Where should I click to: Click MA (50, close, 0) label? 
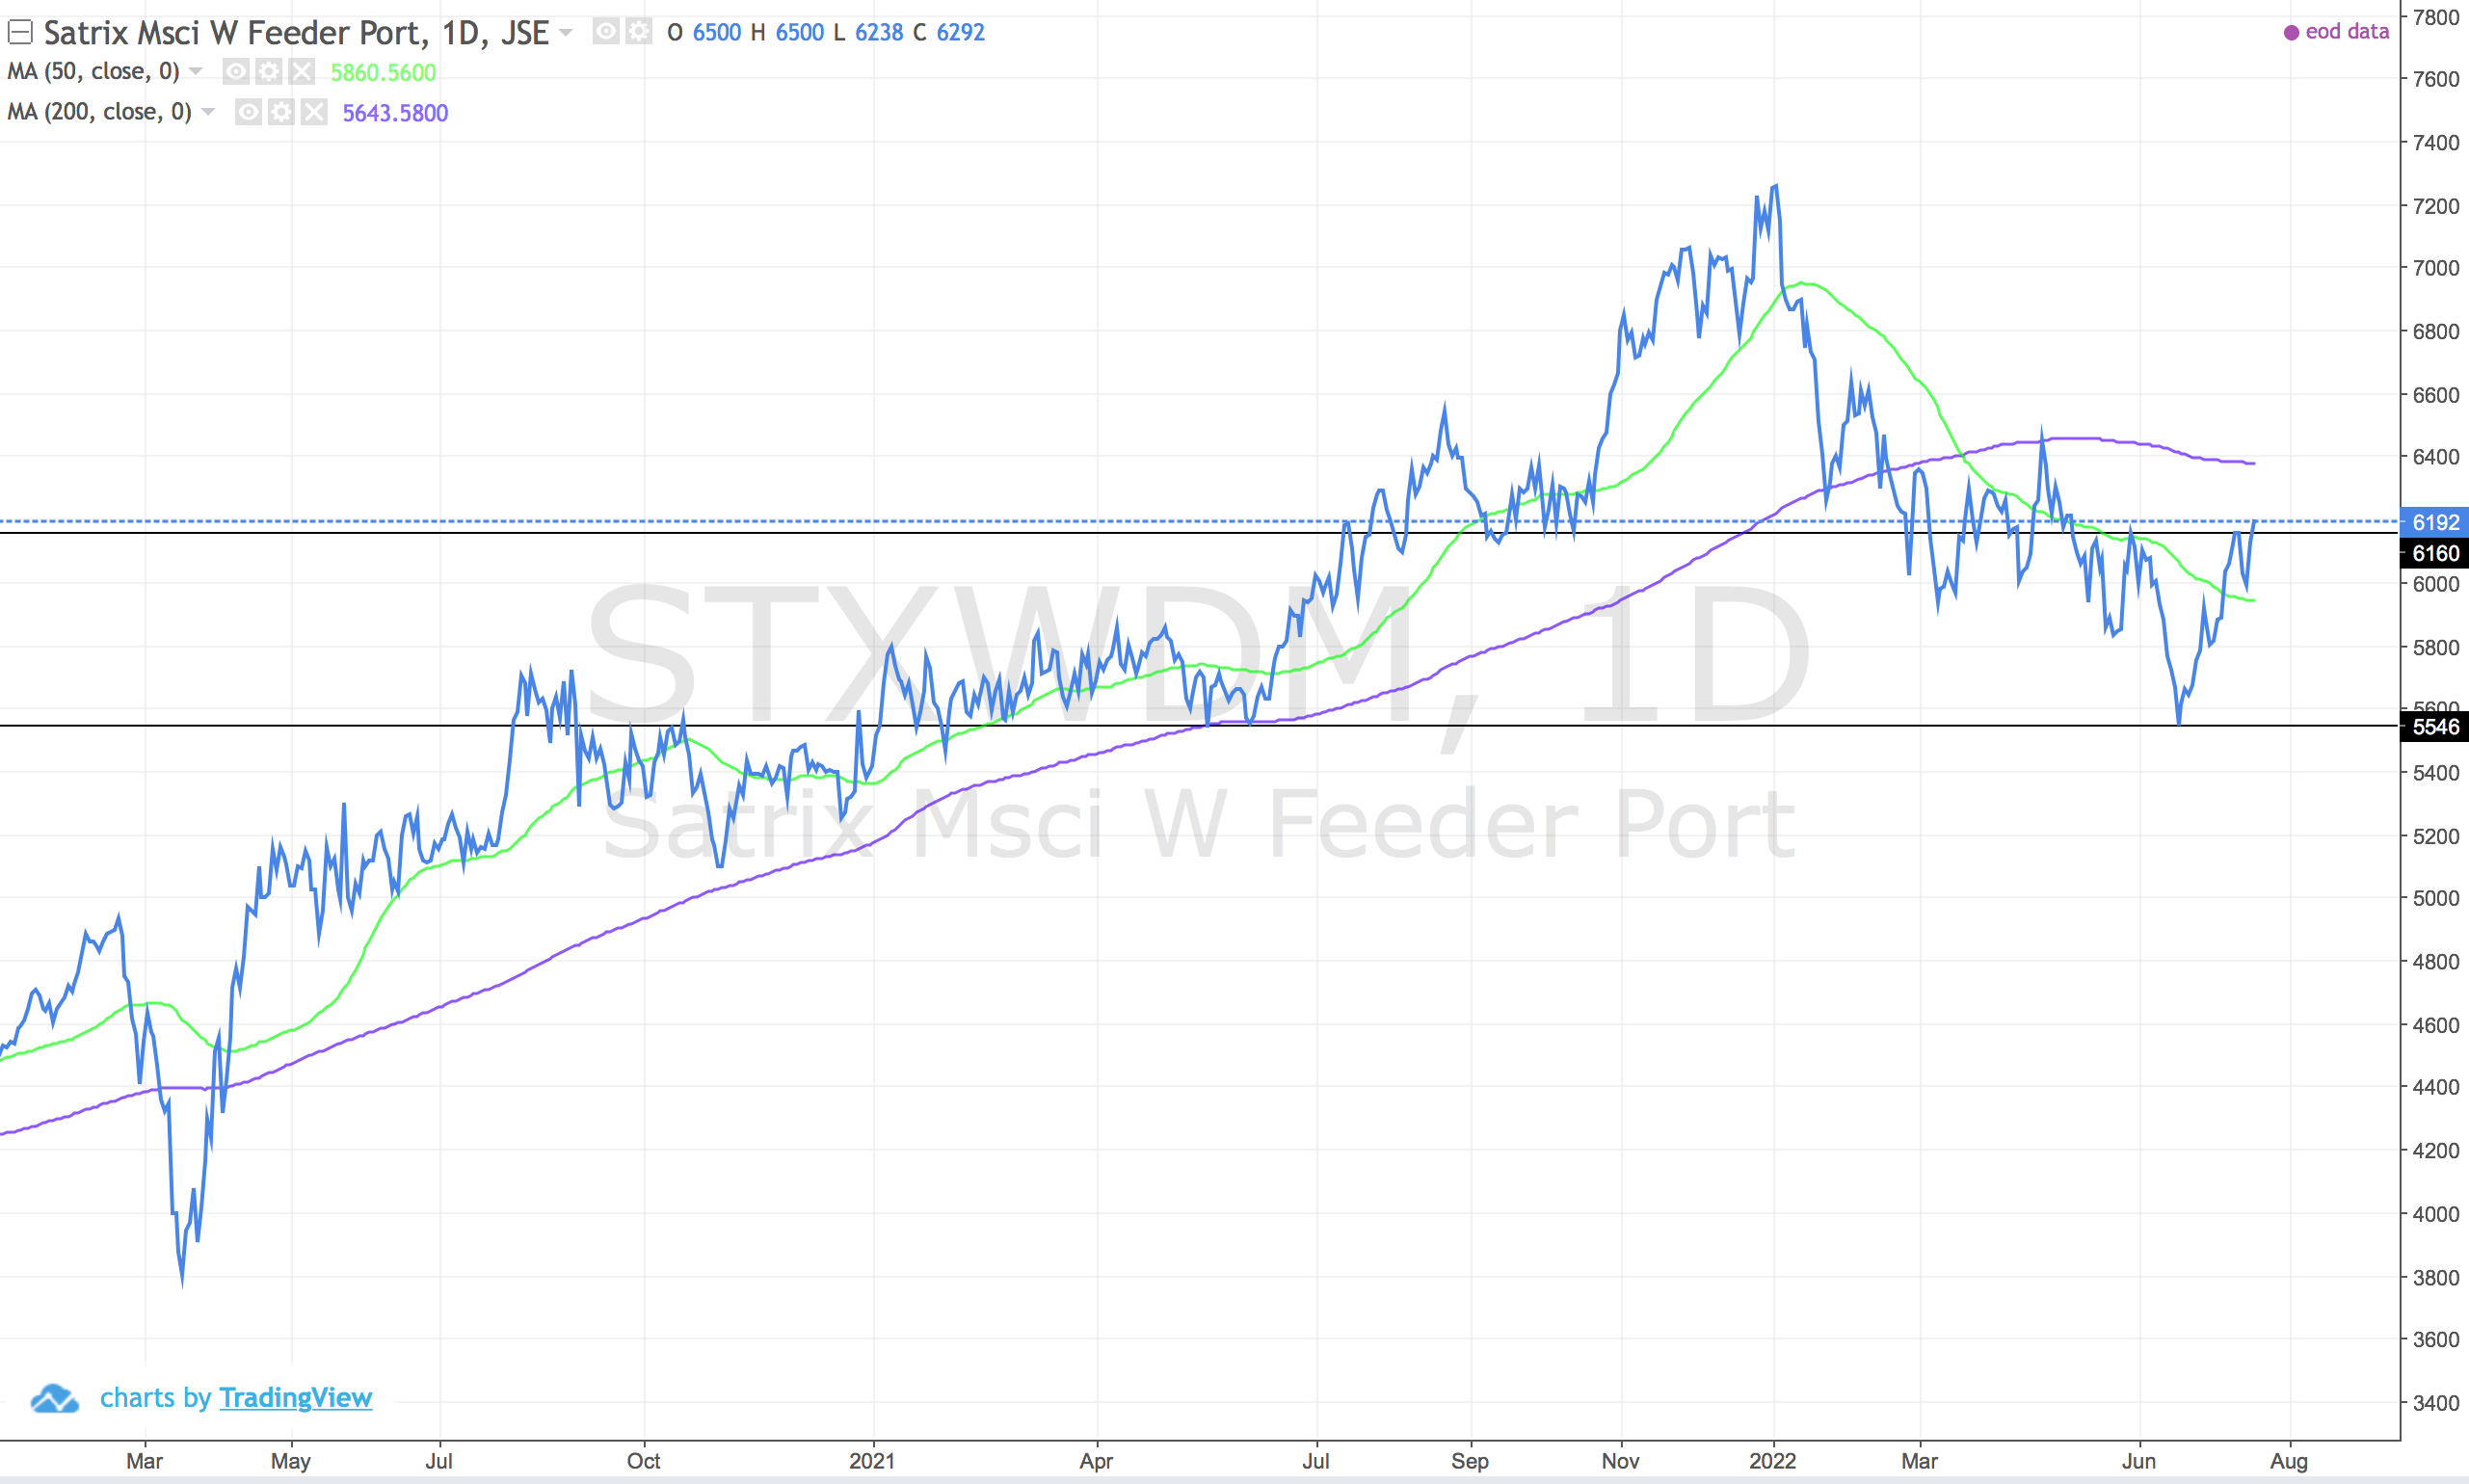tap(93, 71)
